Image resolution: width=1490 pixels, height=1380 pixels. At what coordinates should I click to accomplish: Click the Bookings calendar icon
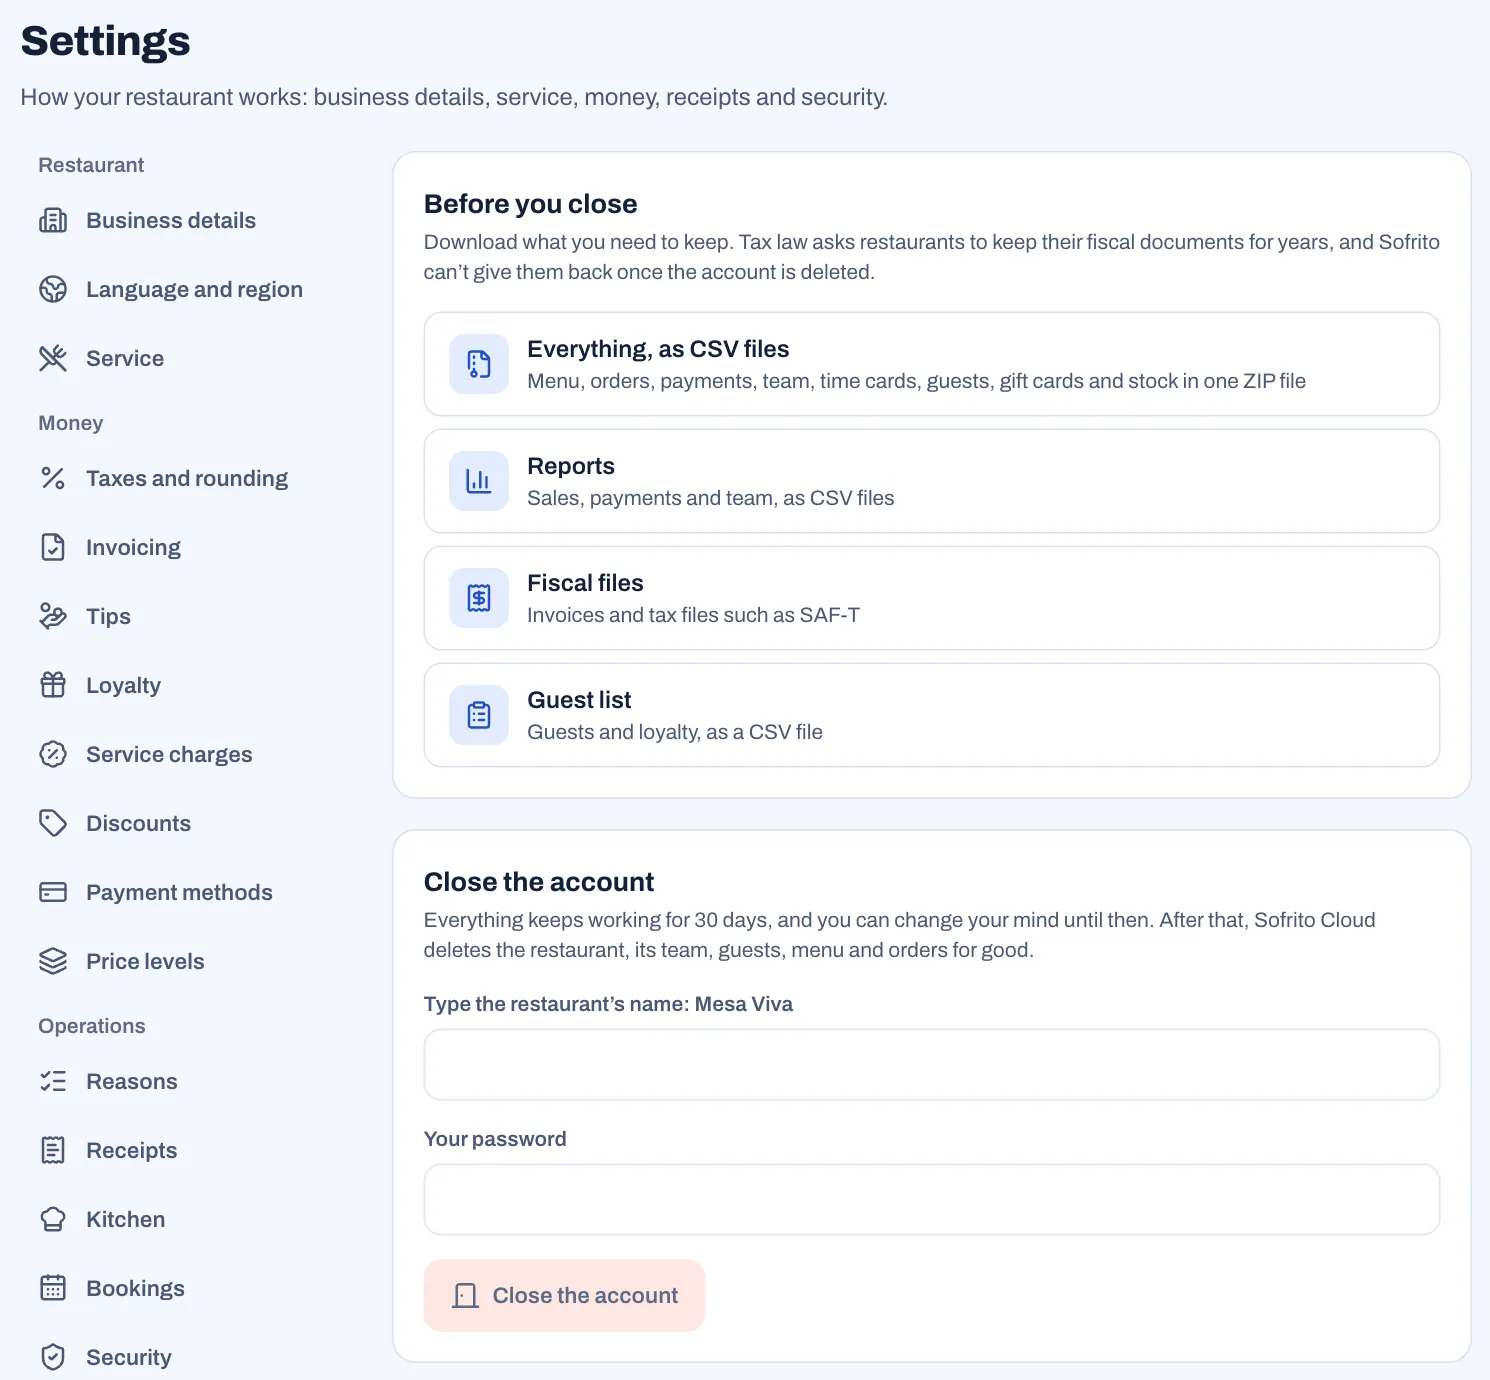tap(53, 1289)
